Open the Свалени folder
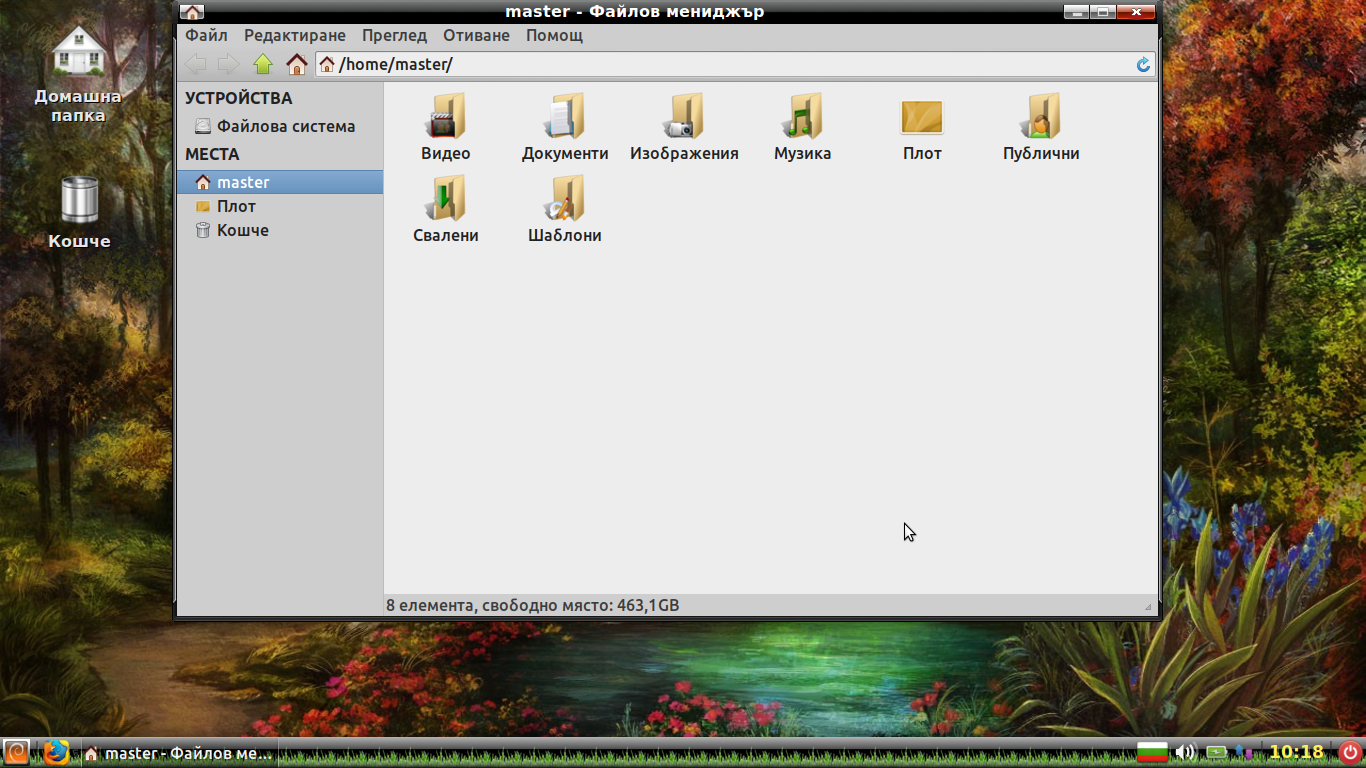The width and height of the screenshot is (1366, 768). coord(445,209)
